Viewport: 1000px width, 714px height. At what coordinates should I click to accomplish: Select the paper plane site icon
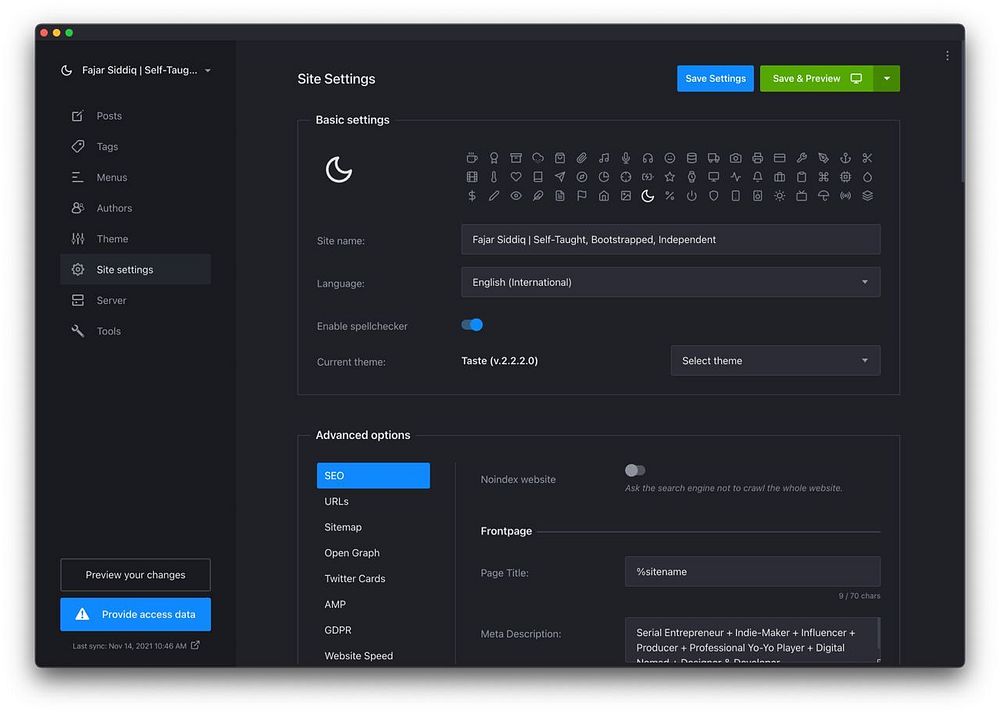coord(560,177)
